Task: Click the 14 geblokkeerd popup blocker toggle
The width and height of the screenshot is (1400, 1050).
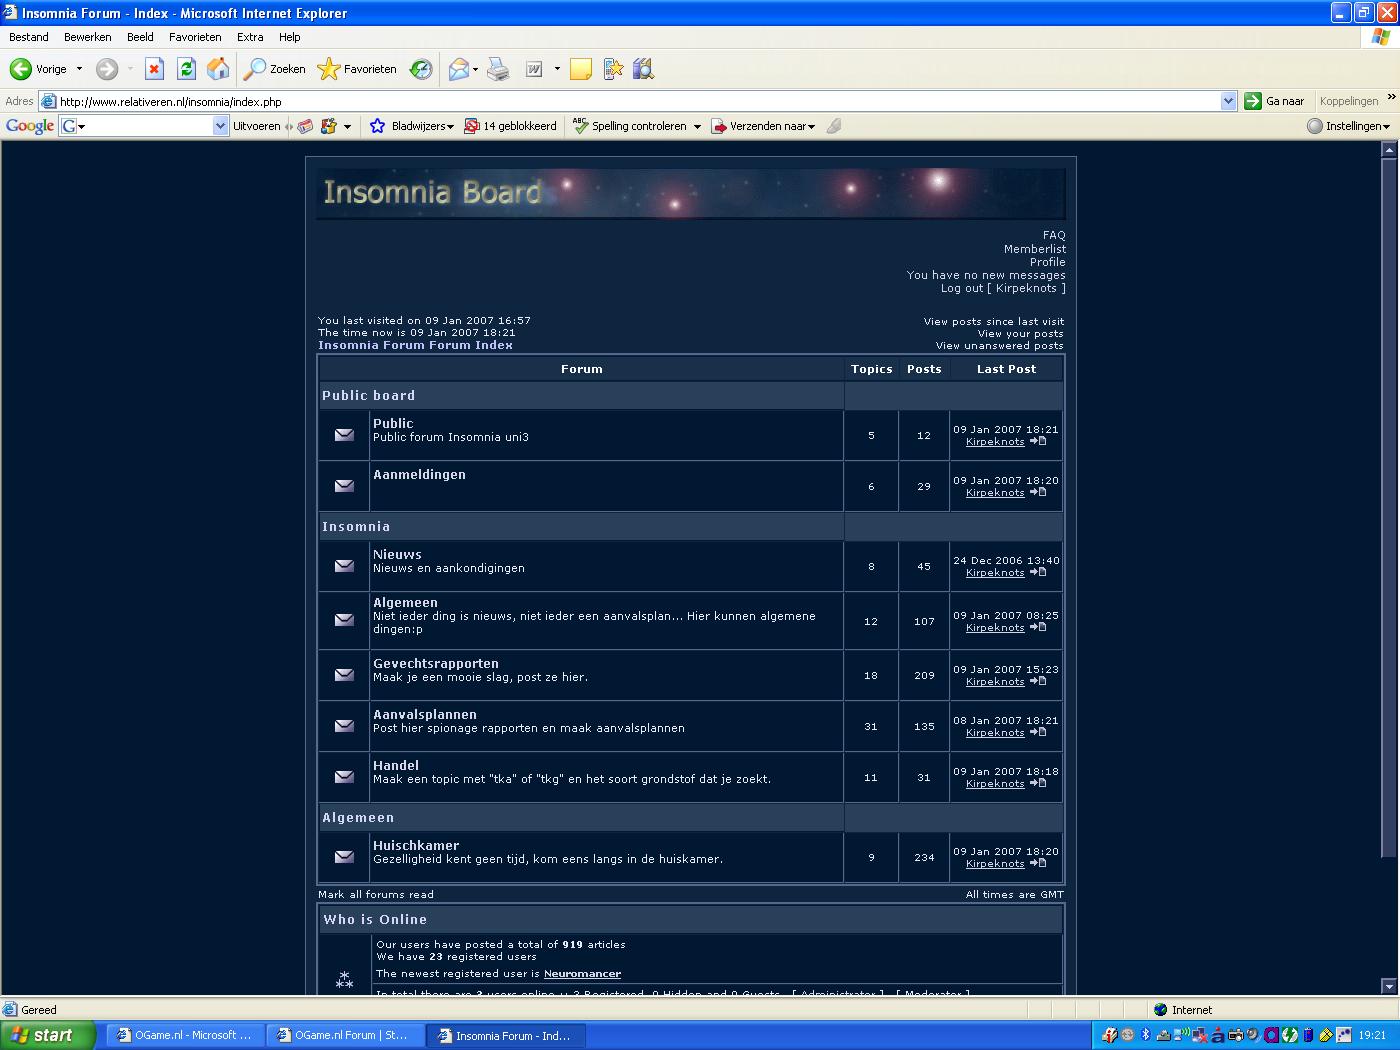Action: pyautogui.click(x=510, y=126)
